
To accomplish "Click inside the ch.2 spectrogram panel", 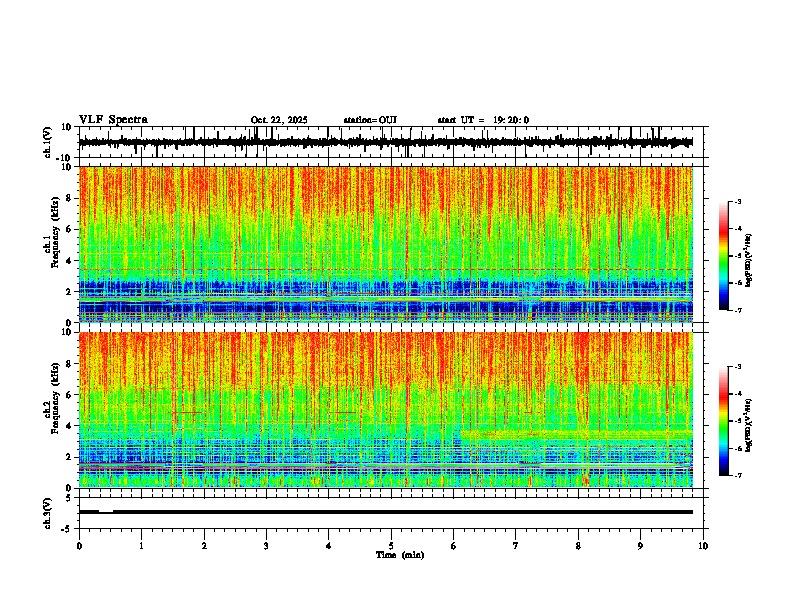I will click(386, 410).
